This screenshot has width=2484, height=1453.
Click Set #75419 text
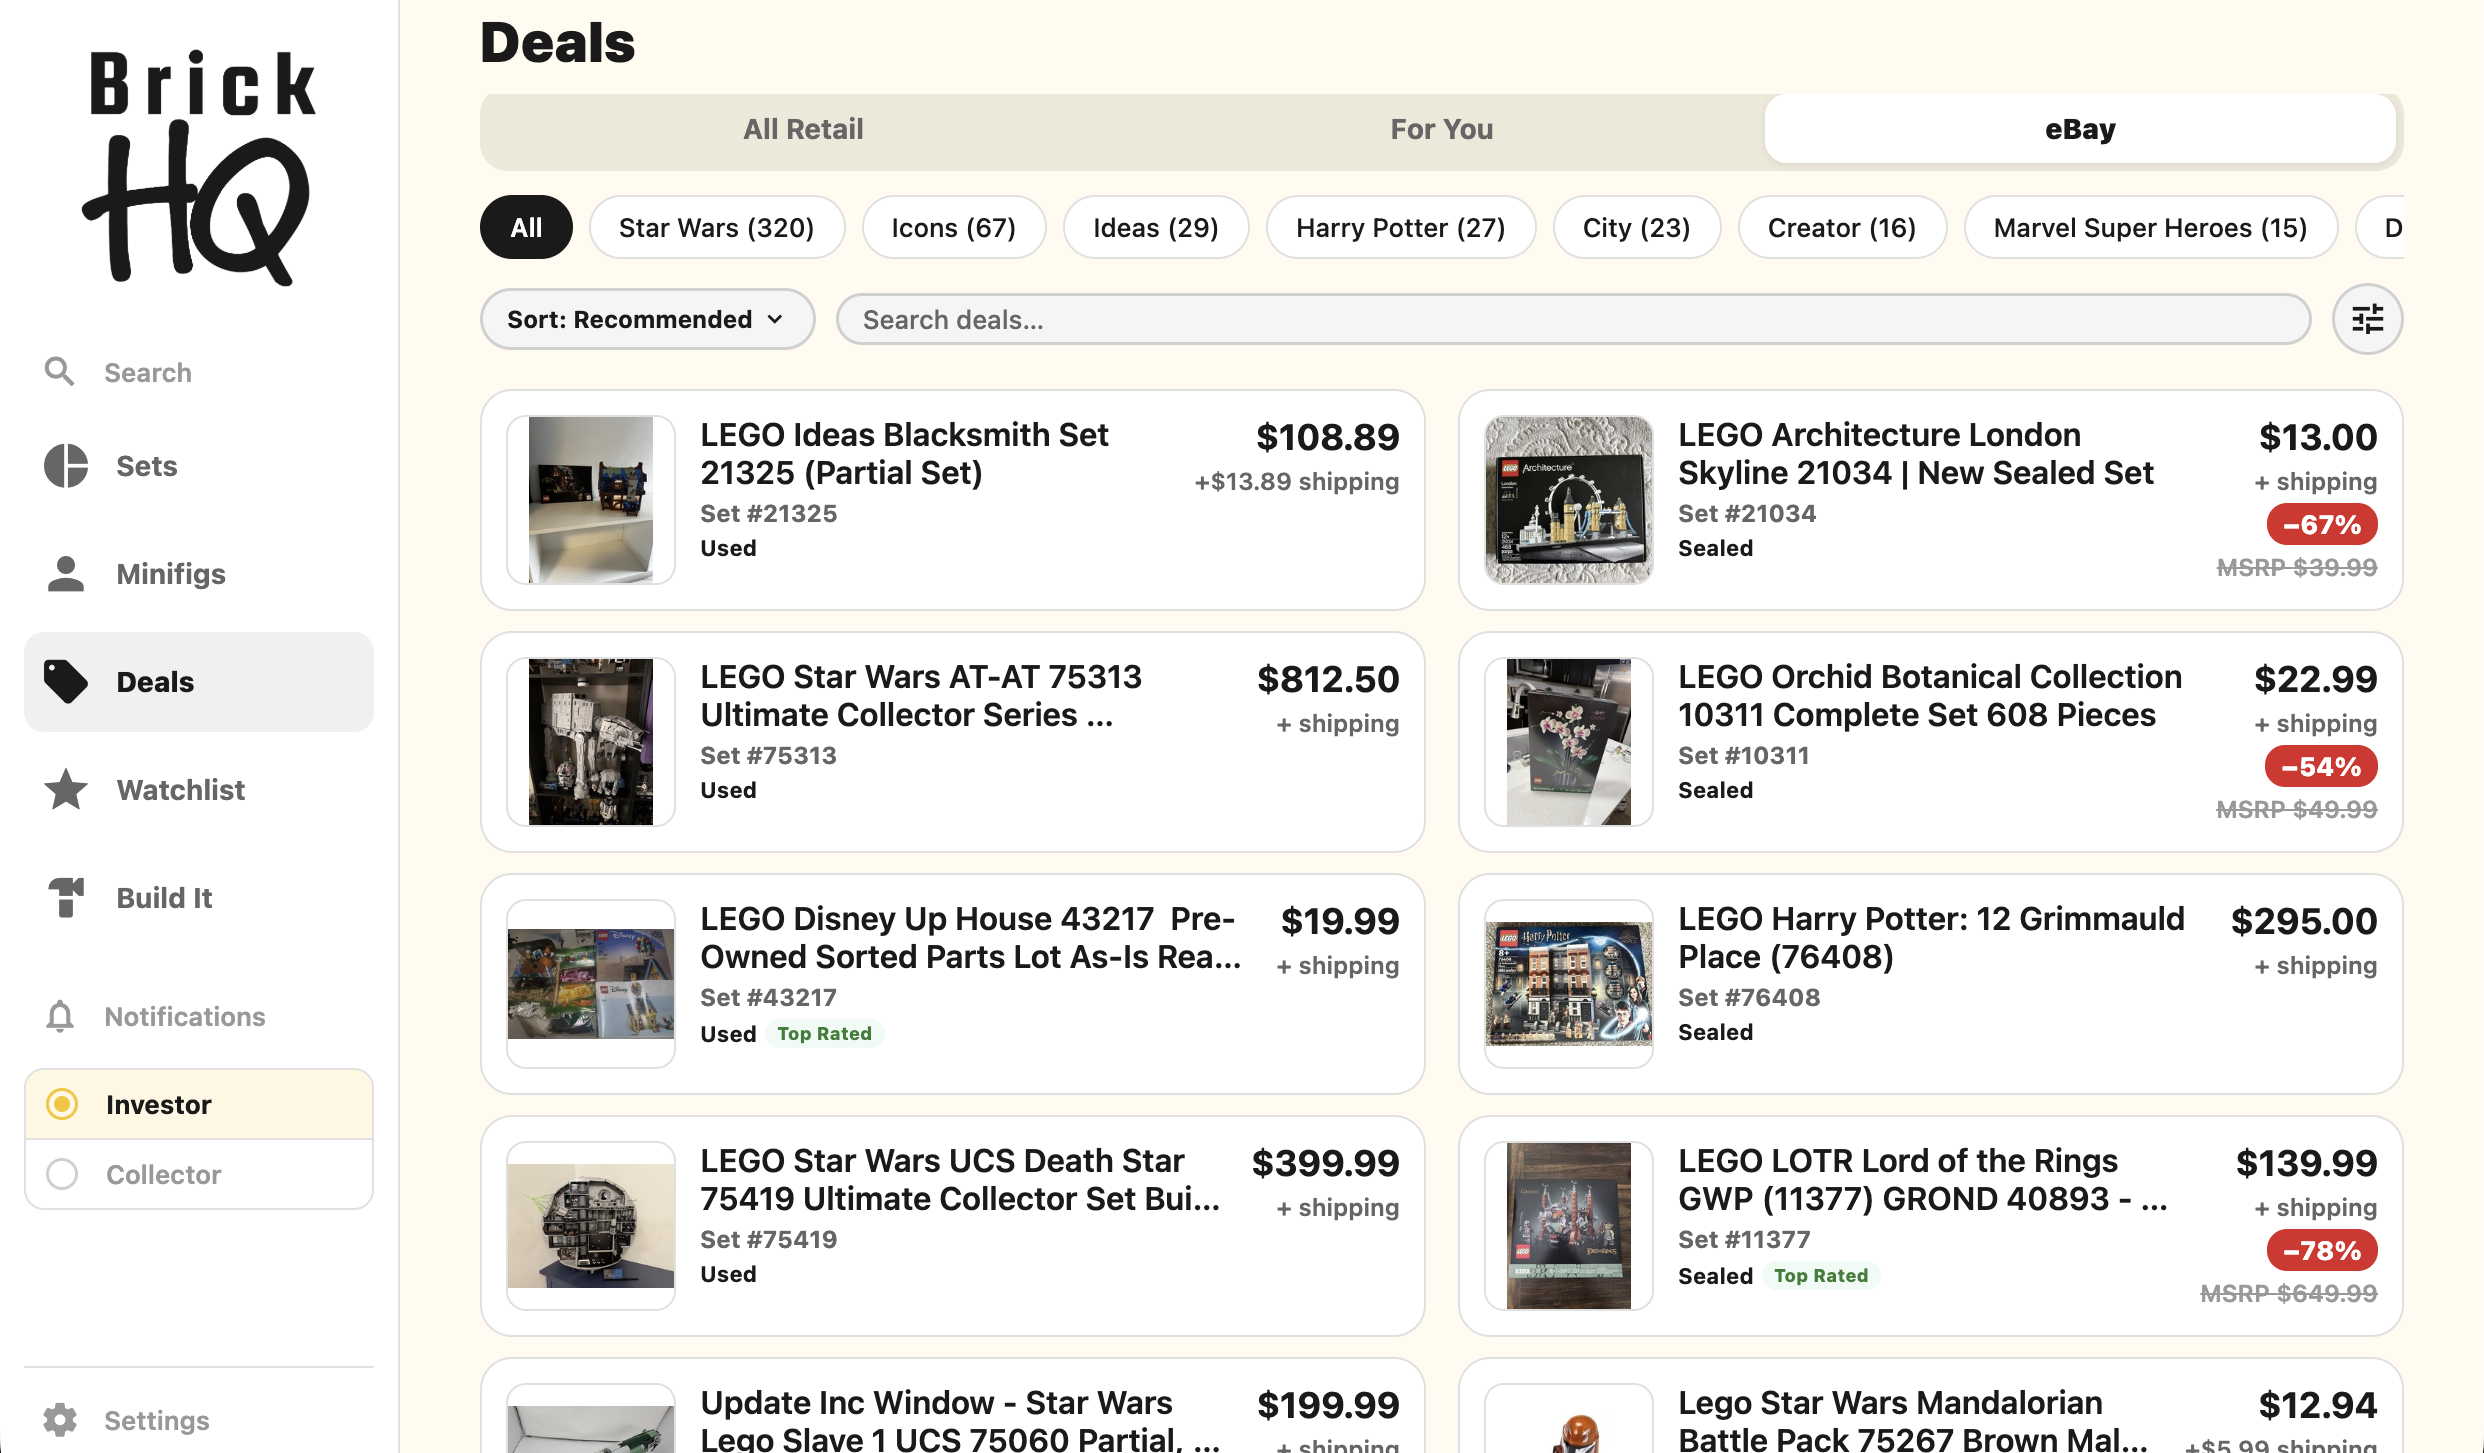pos(768,1239)
